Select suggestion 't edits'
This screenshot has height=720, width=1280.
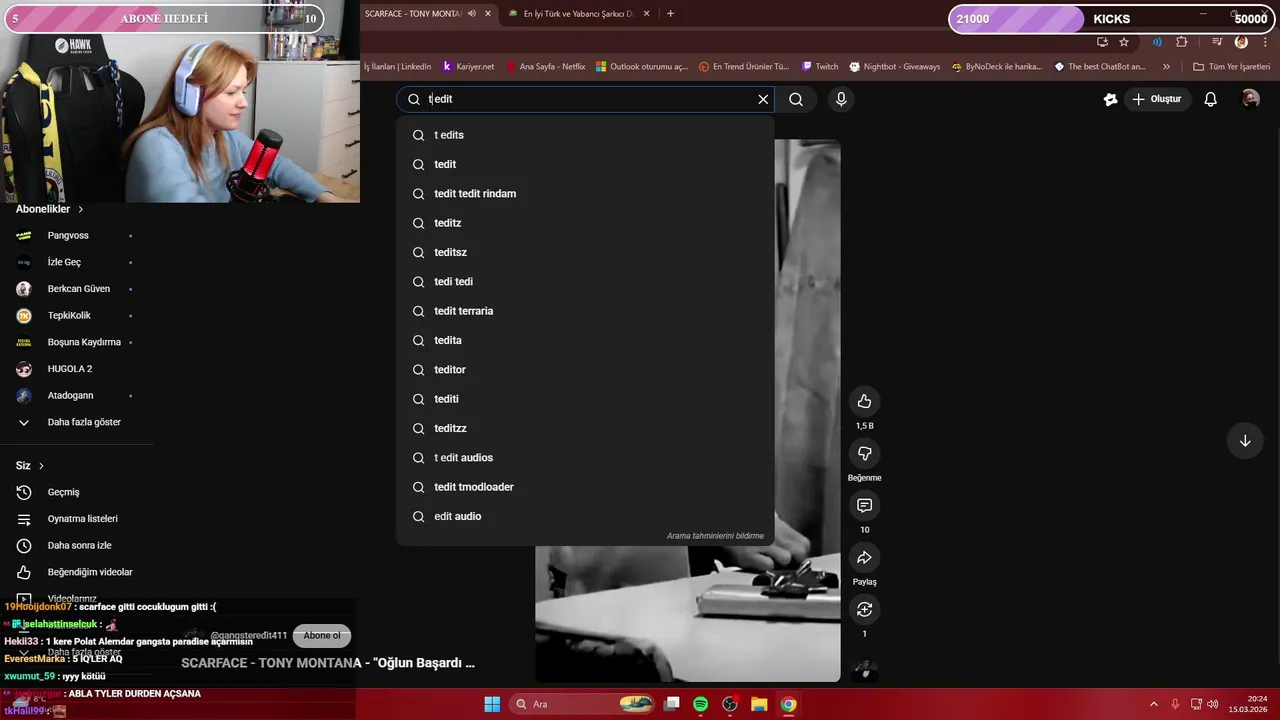[x=585, y=135]
